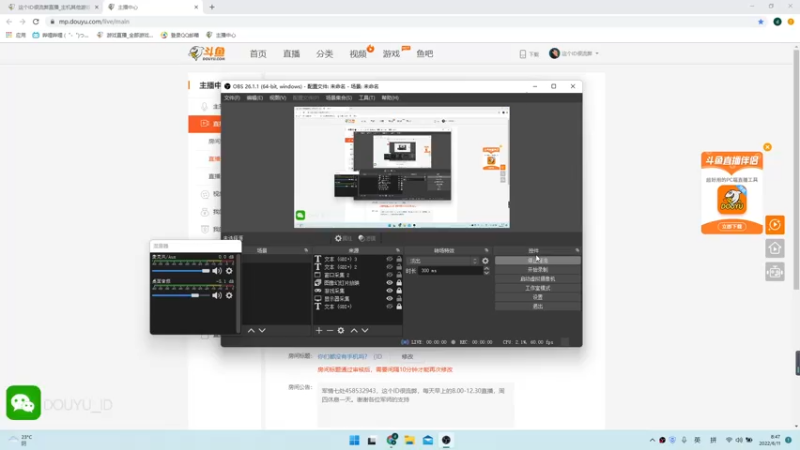Click the streaming button in OBS controls
The height and width of the screenshot is (450, 800).
[537, 260]
